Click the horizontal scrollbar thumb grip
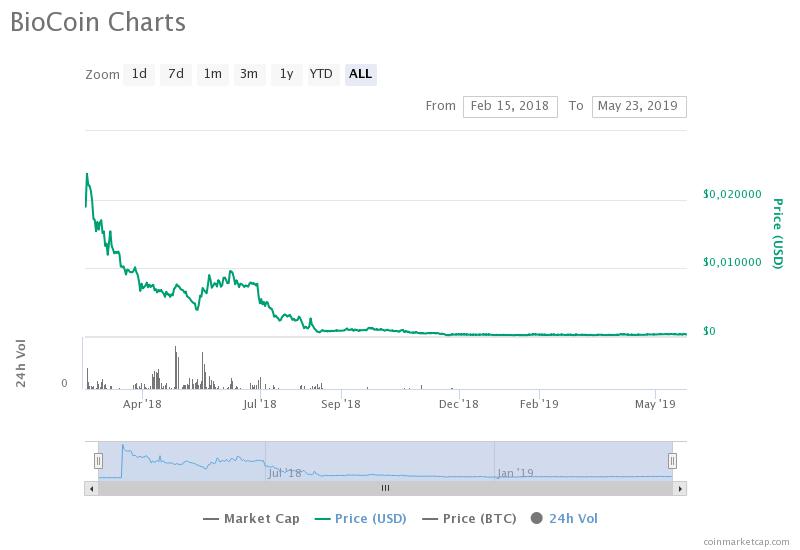This screenshot has height=550, width=800. [x=385, y=488]
